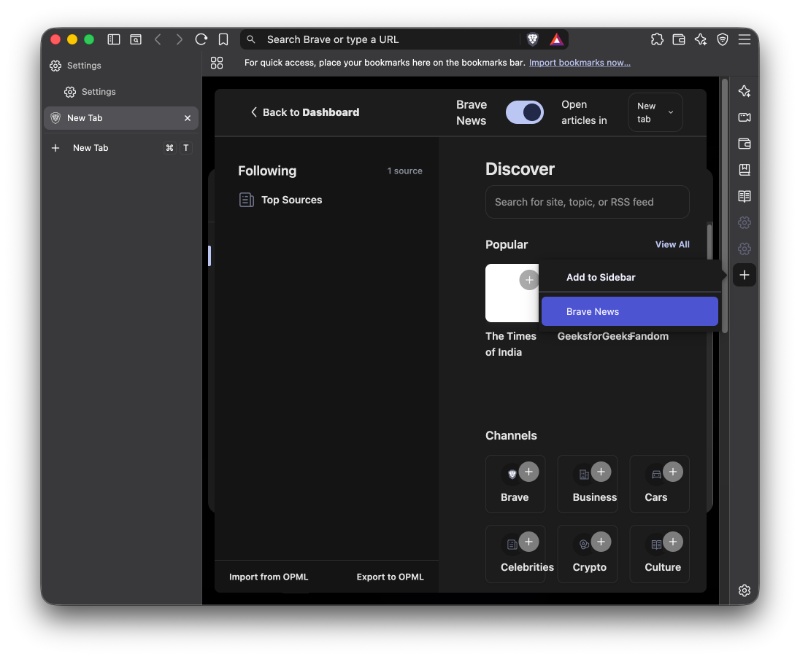Viewport: 800px width, 659px height.
Task: Open the apps grid icon in bookmarks bar
Action: click(217, 63)
